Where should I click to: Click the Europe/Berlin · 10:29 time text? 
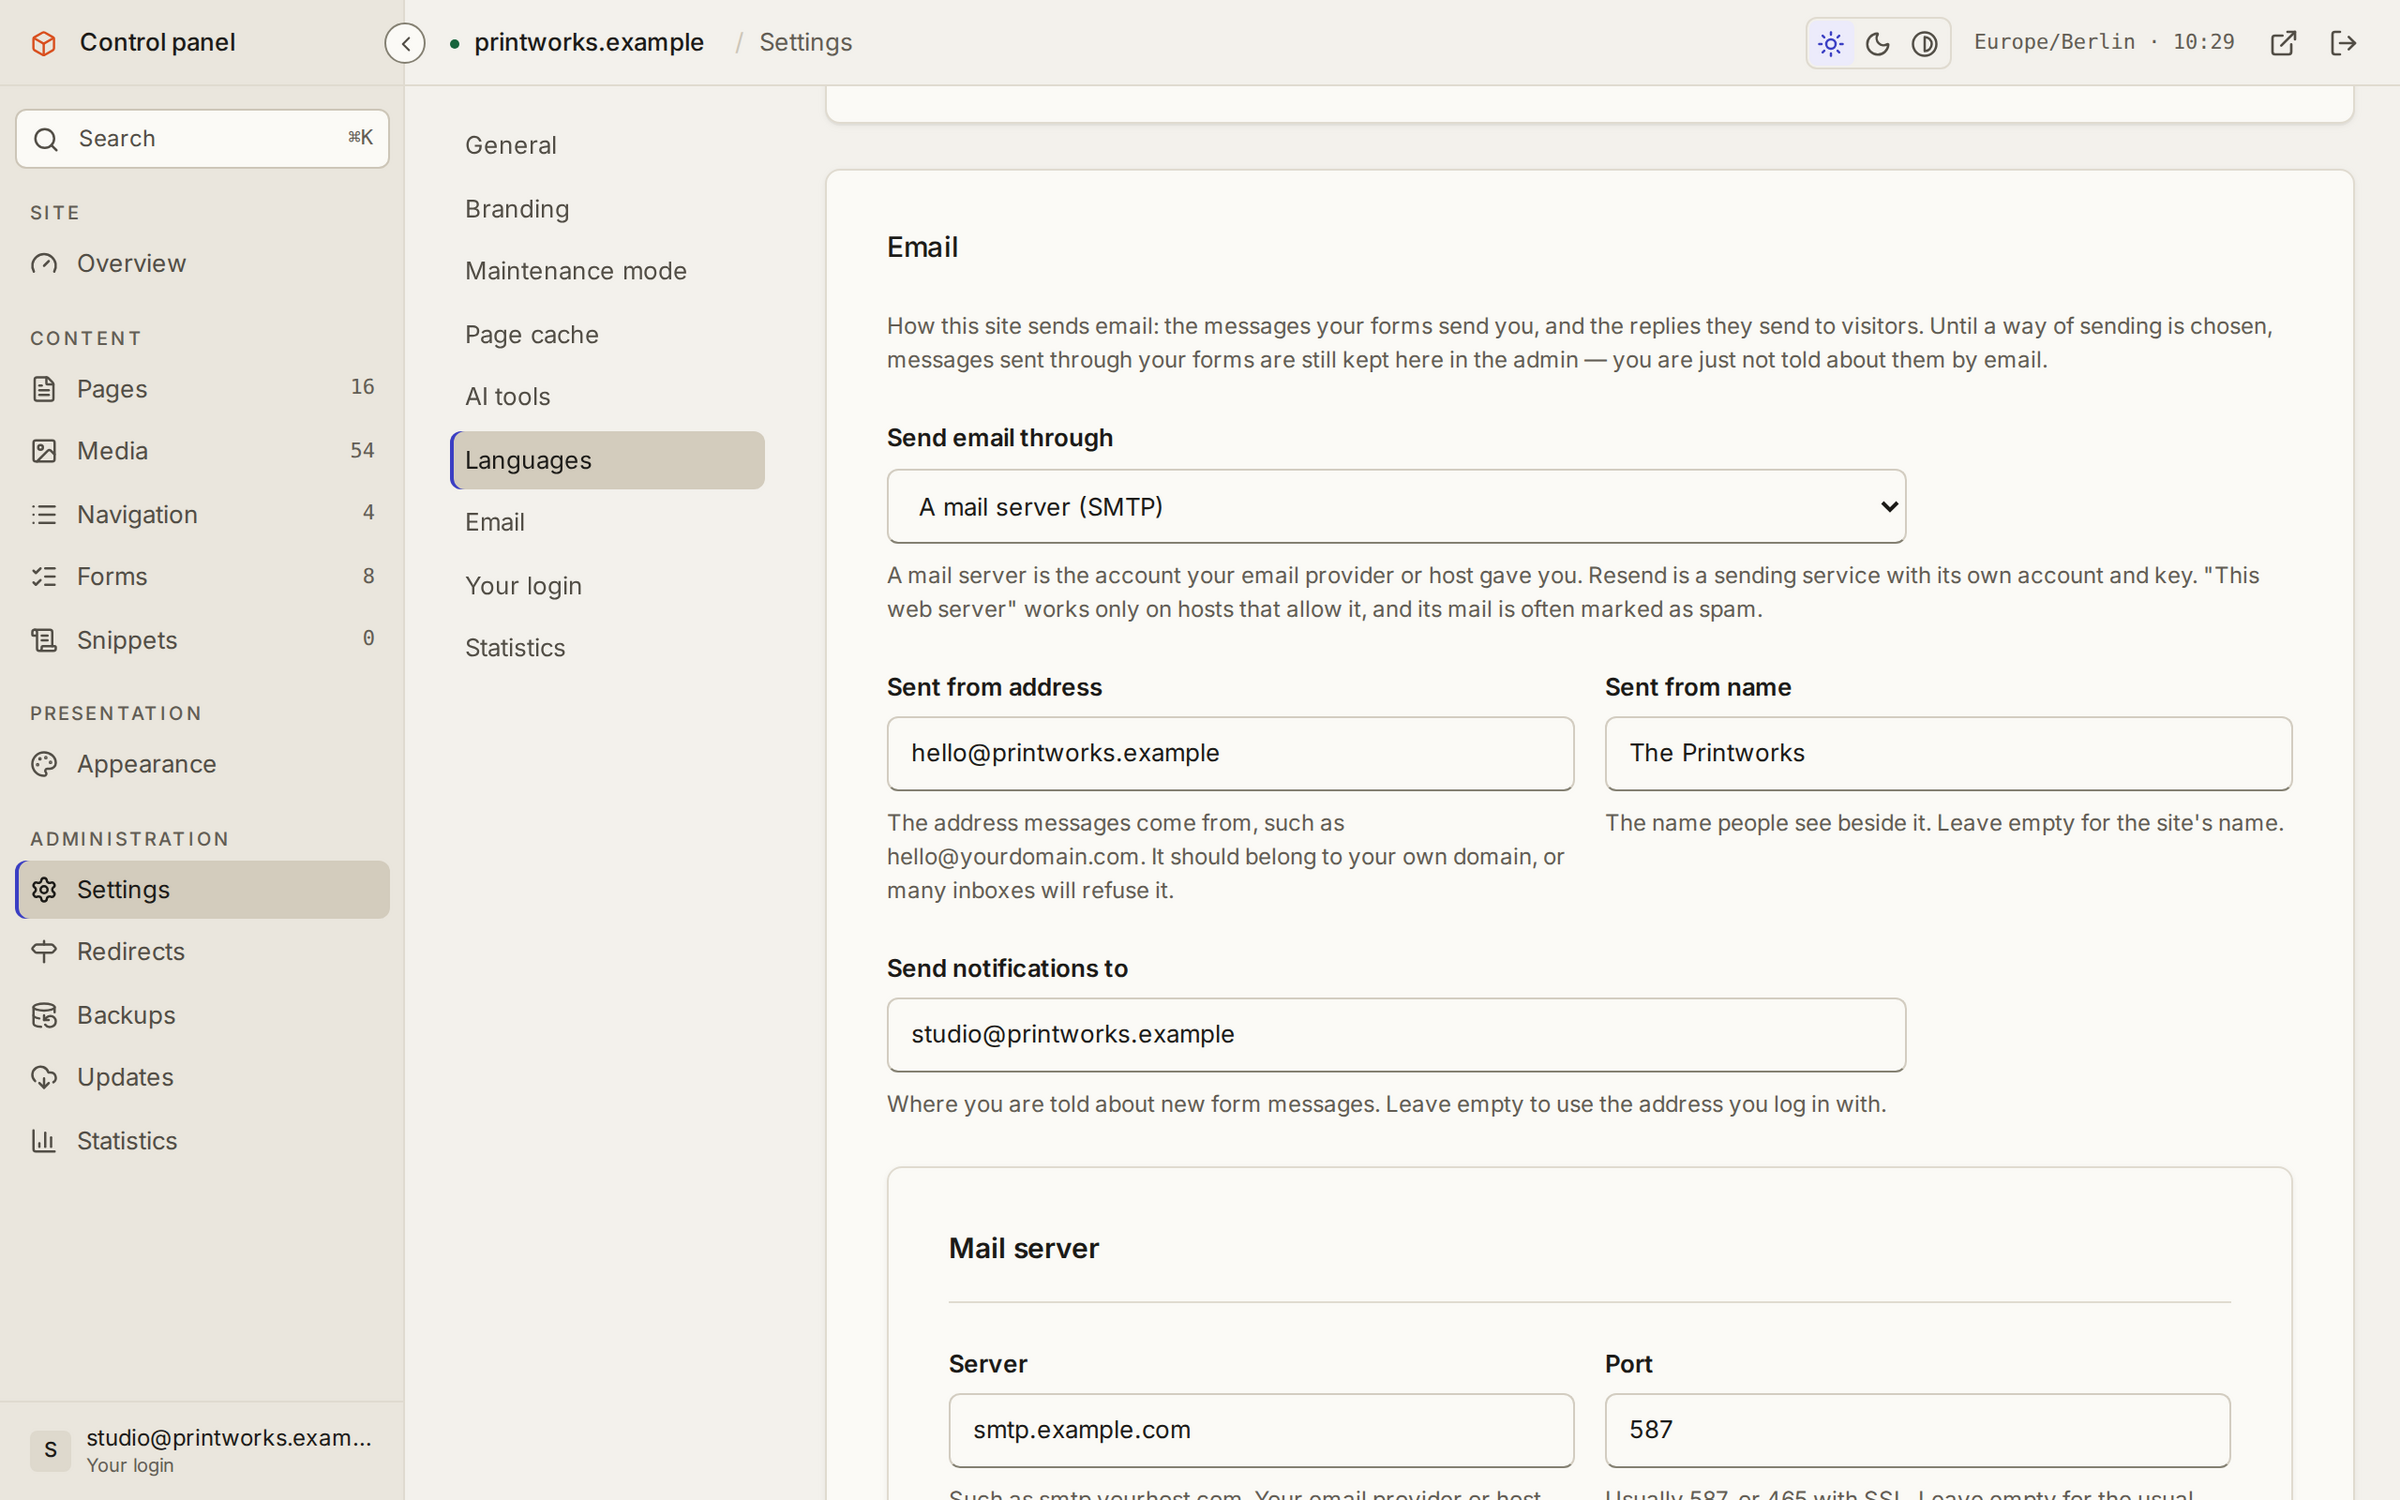tap(2104, 43)
